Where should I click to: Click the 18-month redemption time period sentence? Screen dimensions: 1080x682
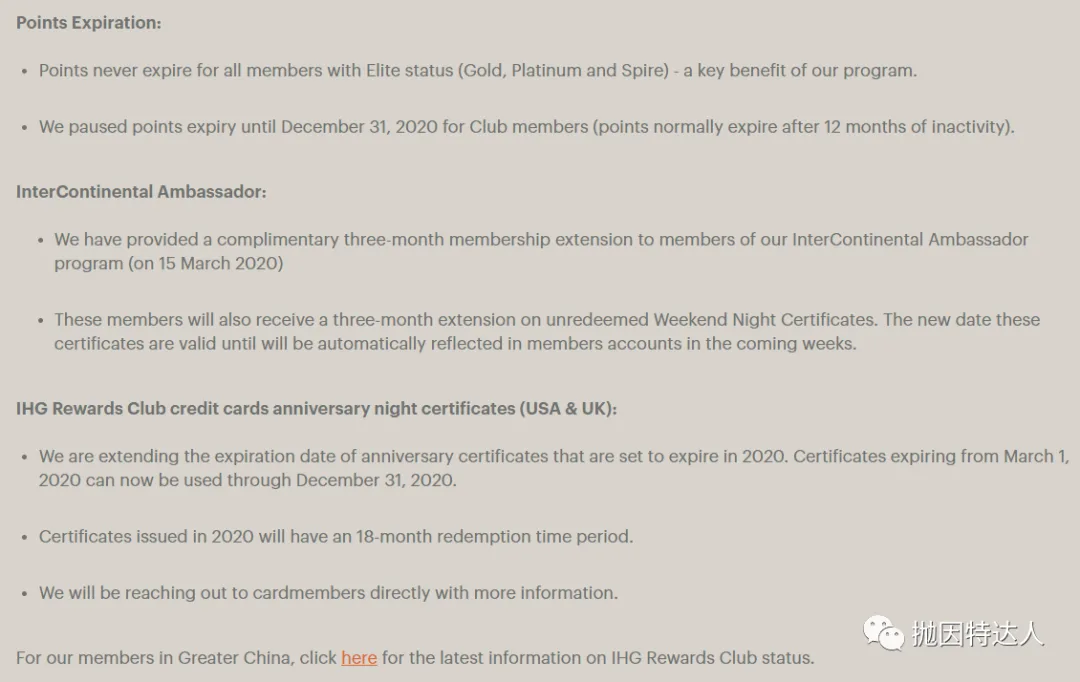tap(335, 537)
